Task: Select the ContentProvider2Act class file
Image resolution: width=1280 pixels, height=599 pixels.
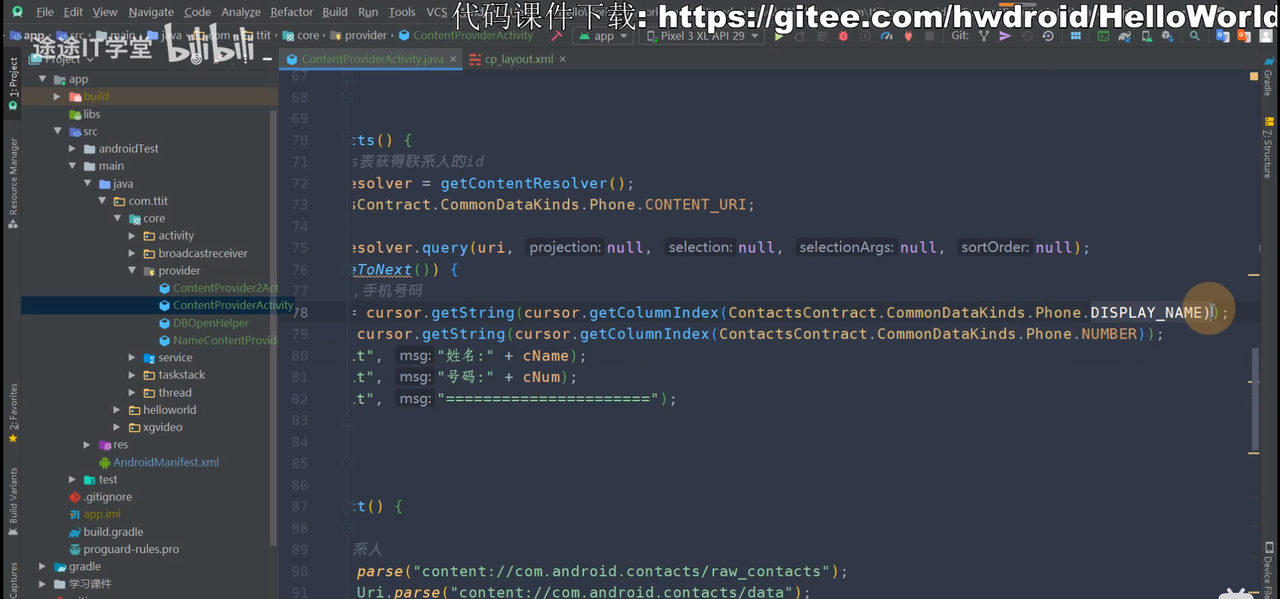Action: pyautogui.click(x=218, y=288)
